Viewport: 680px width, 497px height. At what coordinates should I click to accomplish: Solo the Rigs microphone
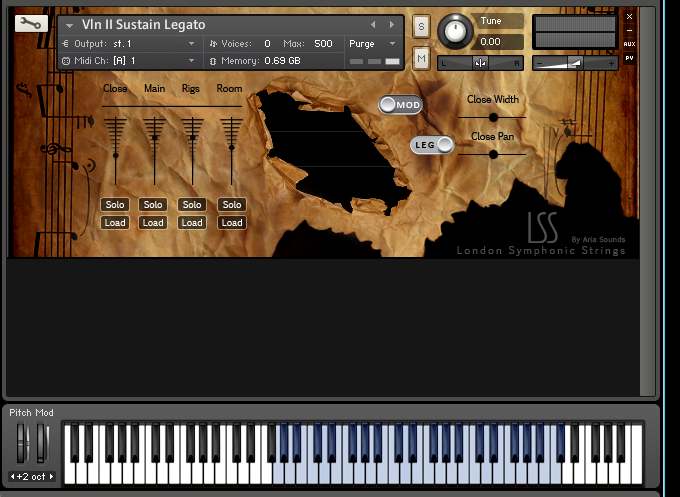192,205
